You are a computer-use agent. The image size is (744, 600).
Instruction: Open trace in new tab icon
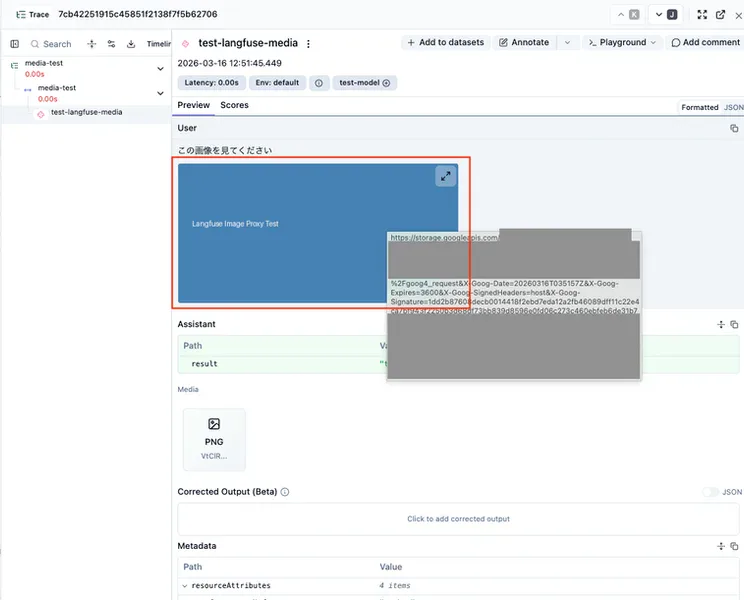click(x=720, y=15)
